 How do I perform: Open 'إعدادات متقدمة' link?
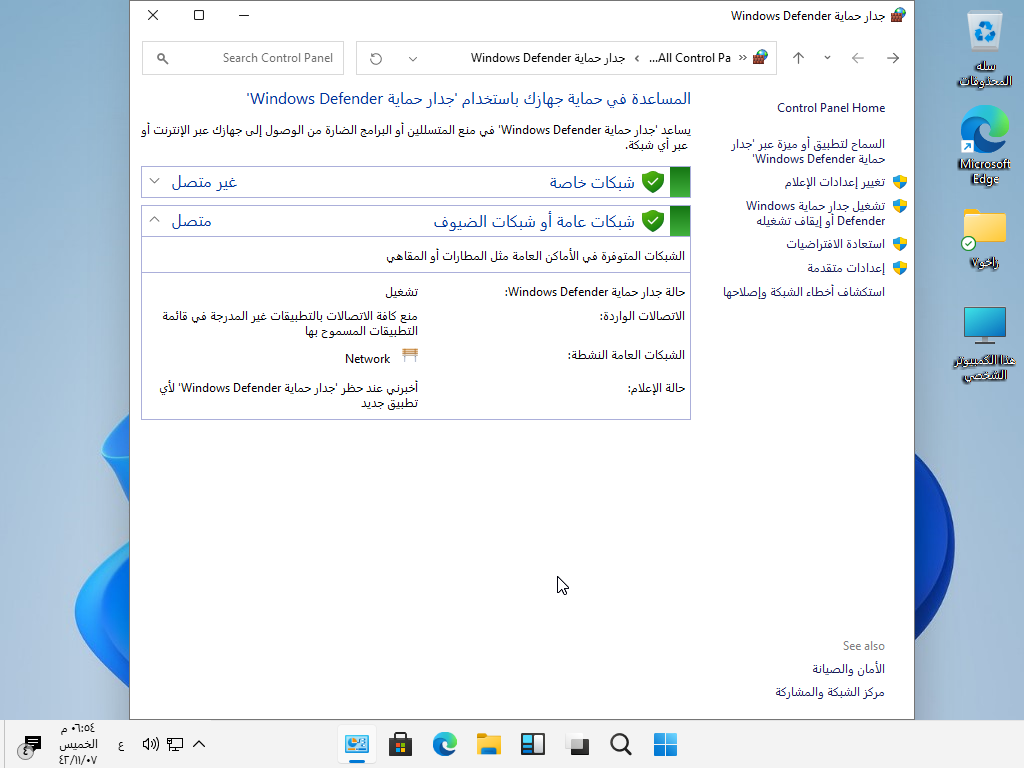click(846, 268)
